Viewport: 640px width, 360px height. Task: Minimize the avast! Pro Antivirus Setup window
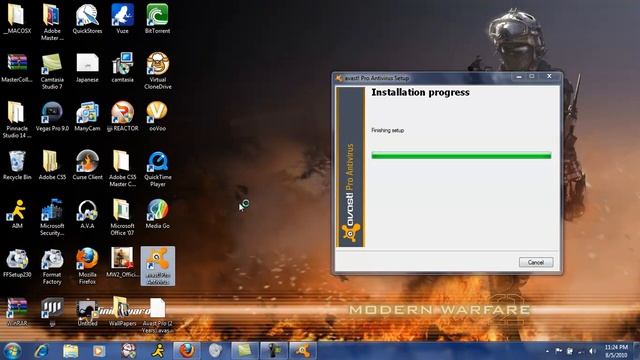click(x=519, y=77)
